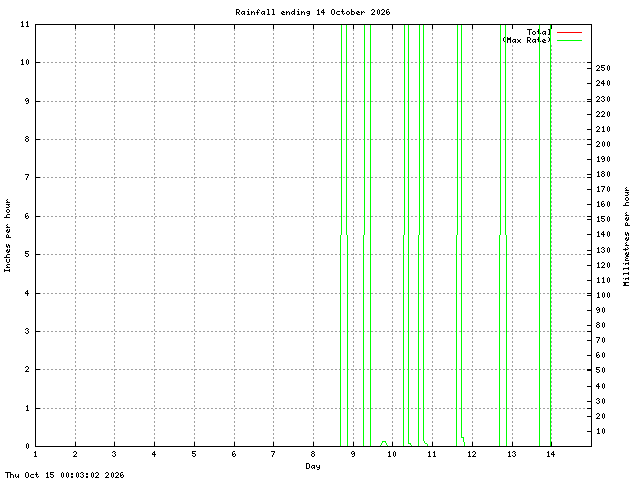This screenshot has width=640, height=480.
Task: Click the left y-axis value 7
Action: [x=27, y=177]
